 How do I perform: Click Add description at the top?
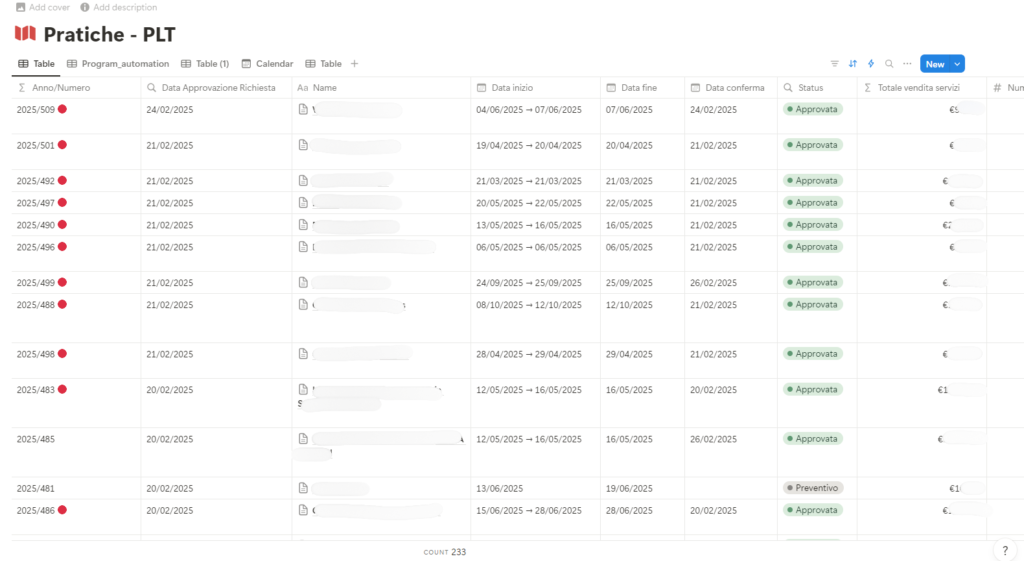click(118, 7)
